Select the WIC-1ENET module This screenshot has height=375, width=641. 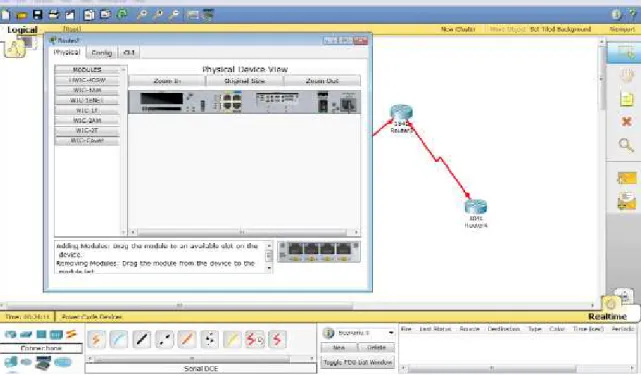[87, 100]
